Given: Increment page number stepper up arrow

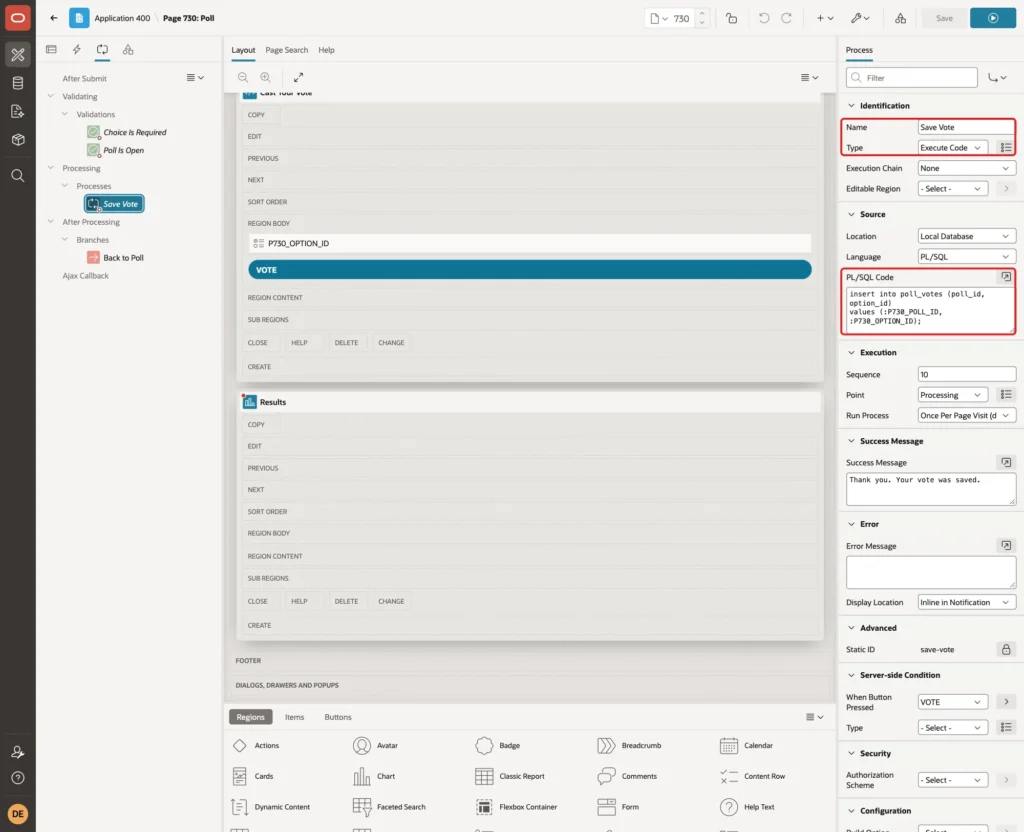Looking at the screenshot, I should point(701,13).
